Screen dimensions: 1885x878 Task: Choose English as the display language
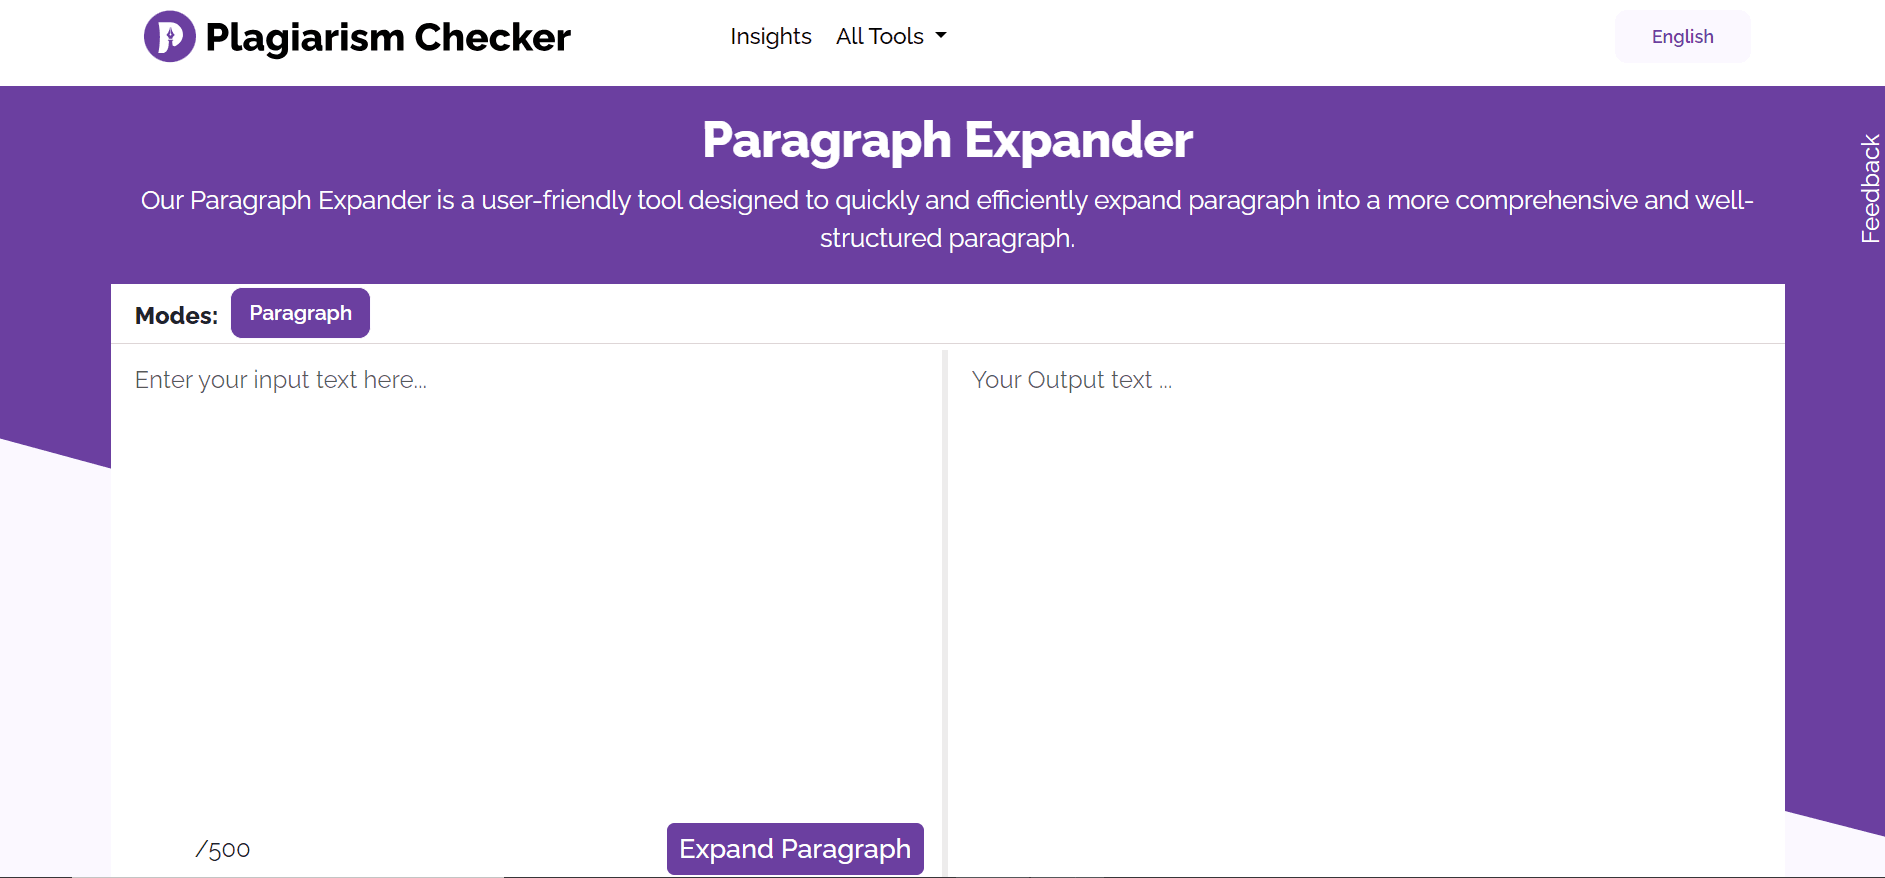(x=1681, y=36)
